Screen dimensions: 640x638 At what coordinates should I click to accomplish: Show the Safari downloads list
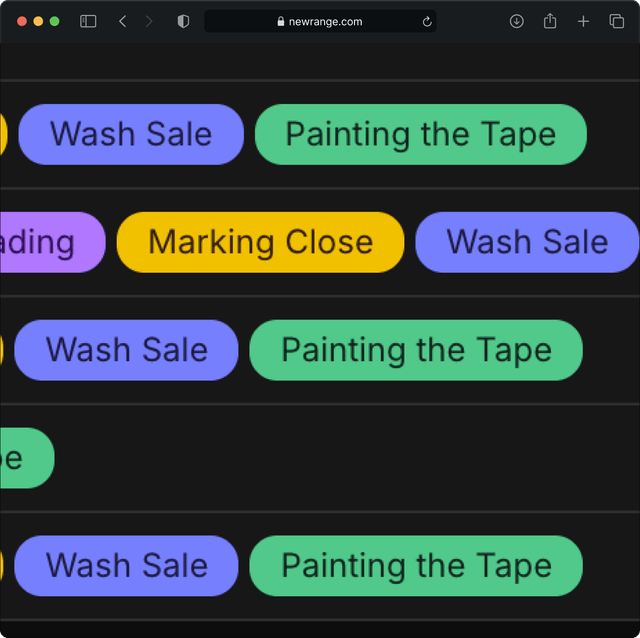516,21
